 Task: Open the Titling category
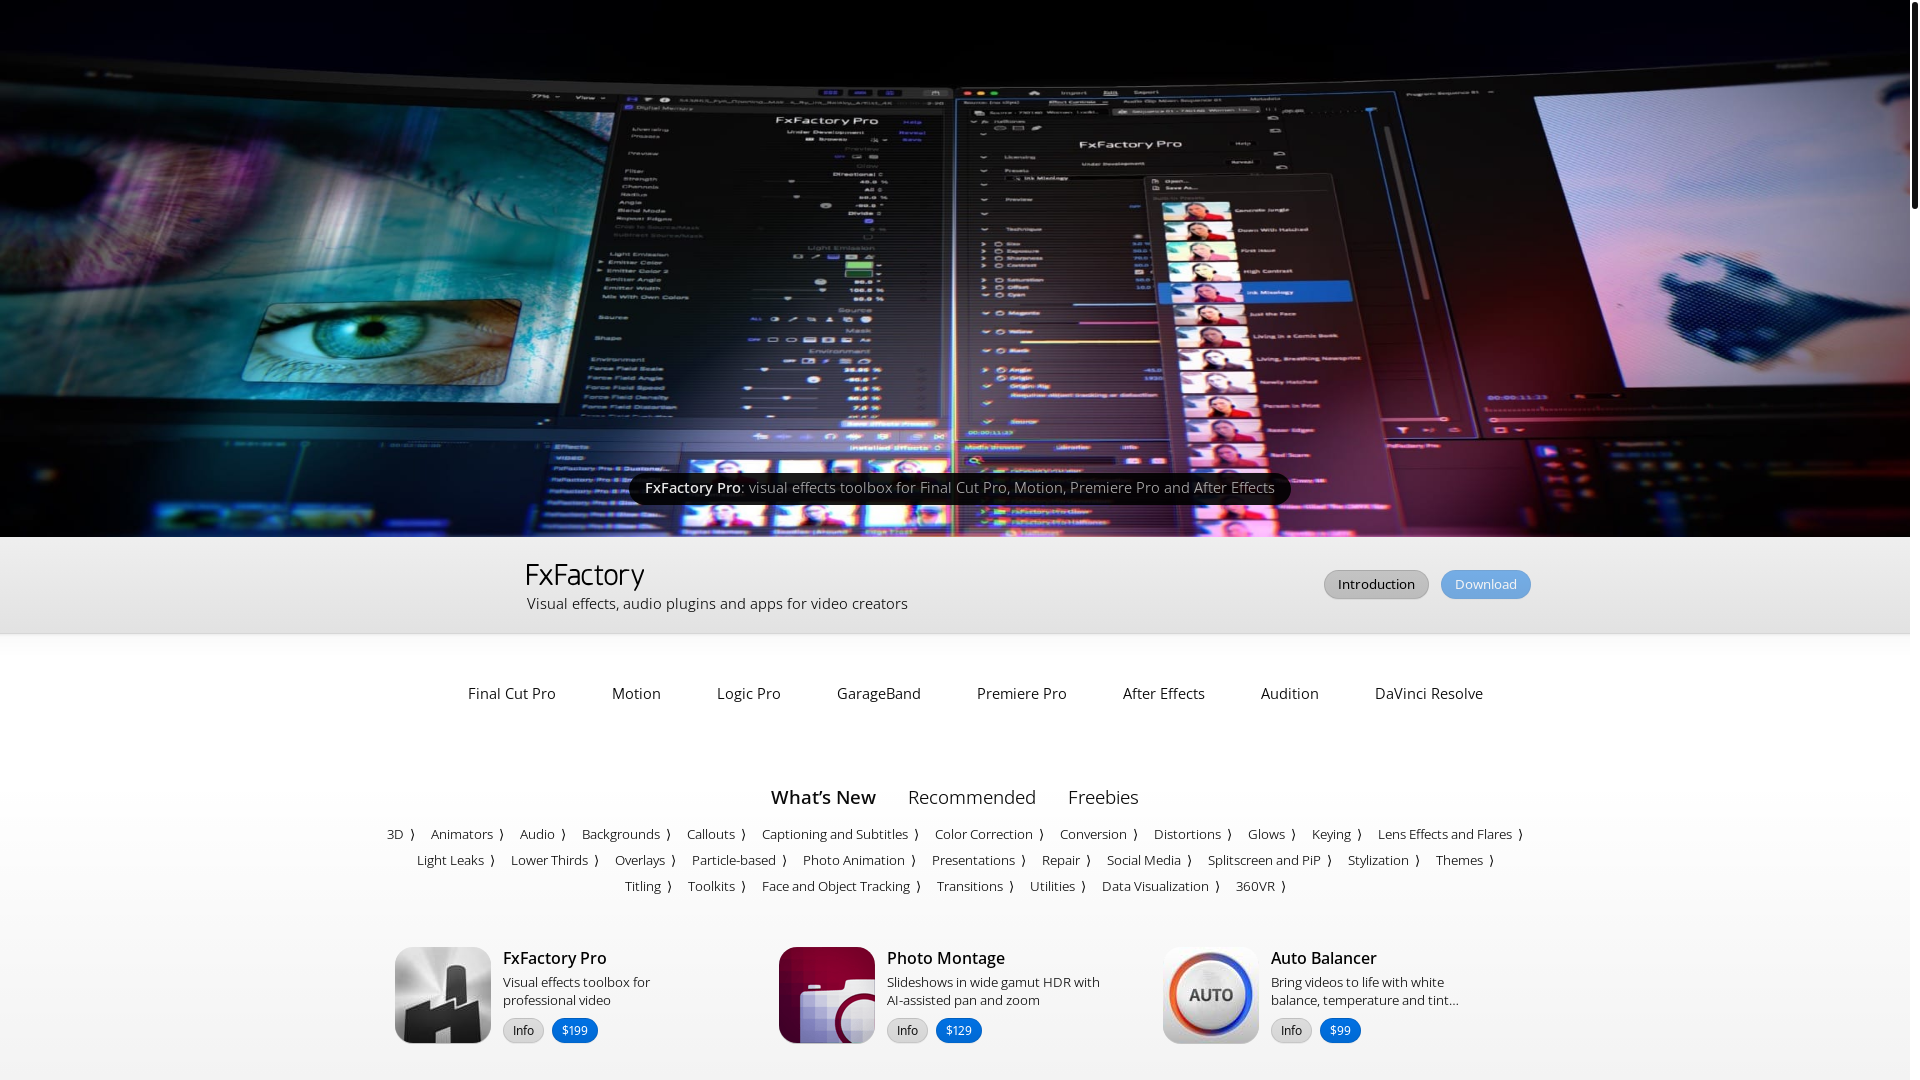(648, 887)
